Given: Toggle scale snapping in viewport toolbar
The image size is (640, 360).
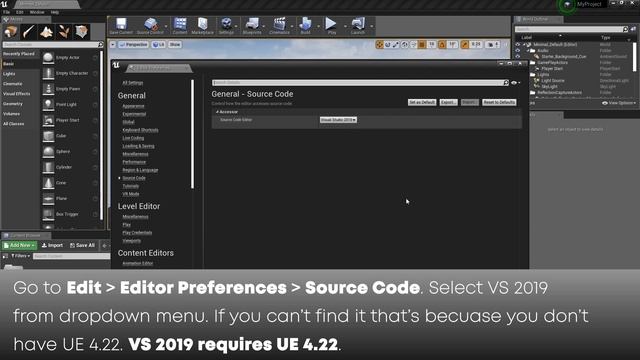Looking at the screenshot, I should coord(464,44).
